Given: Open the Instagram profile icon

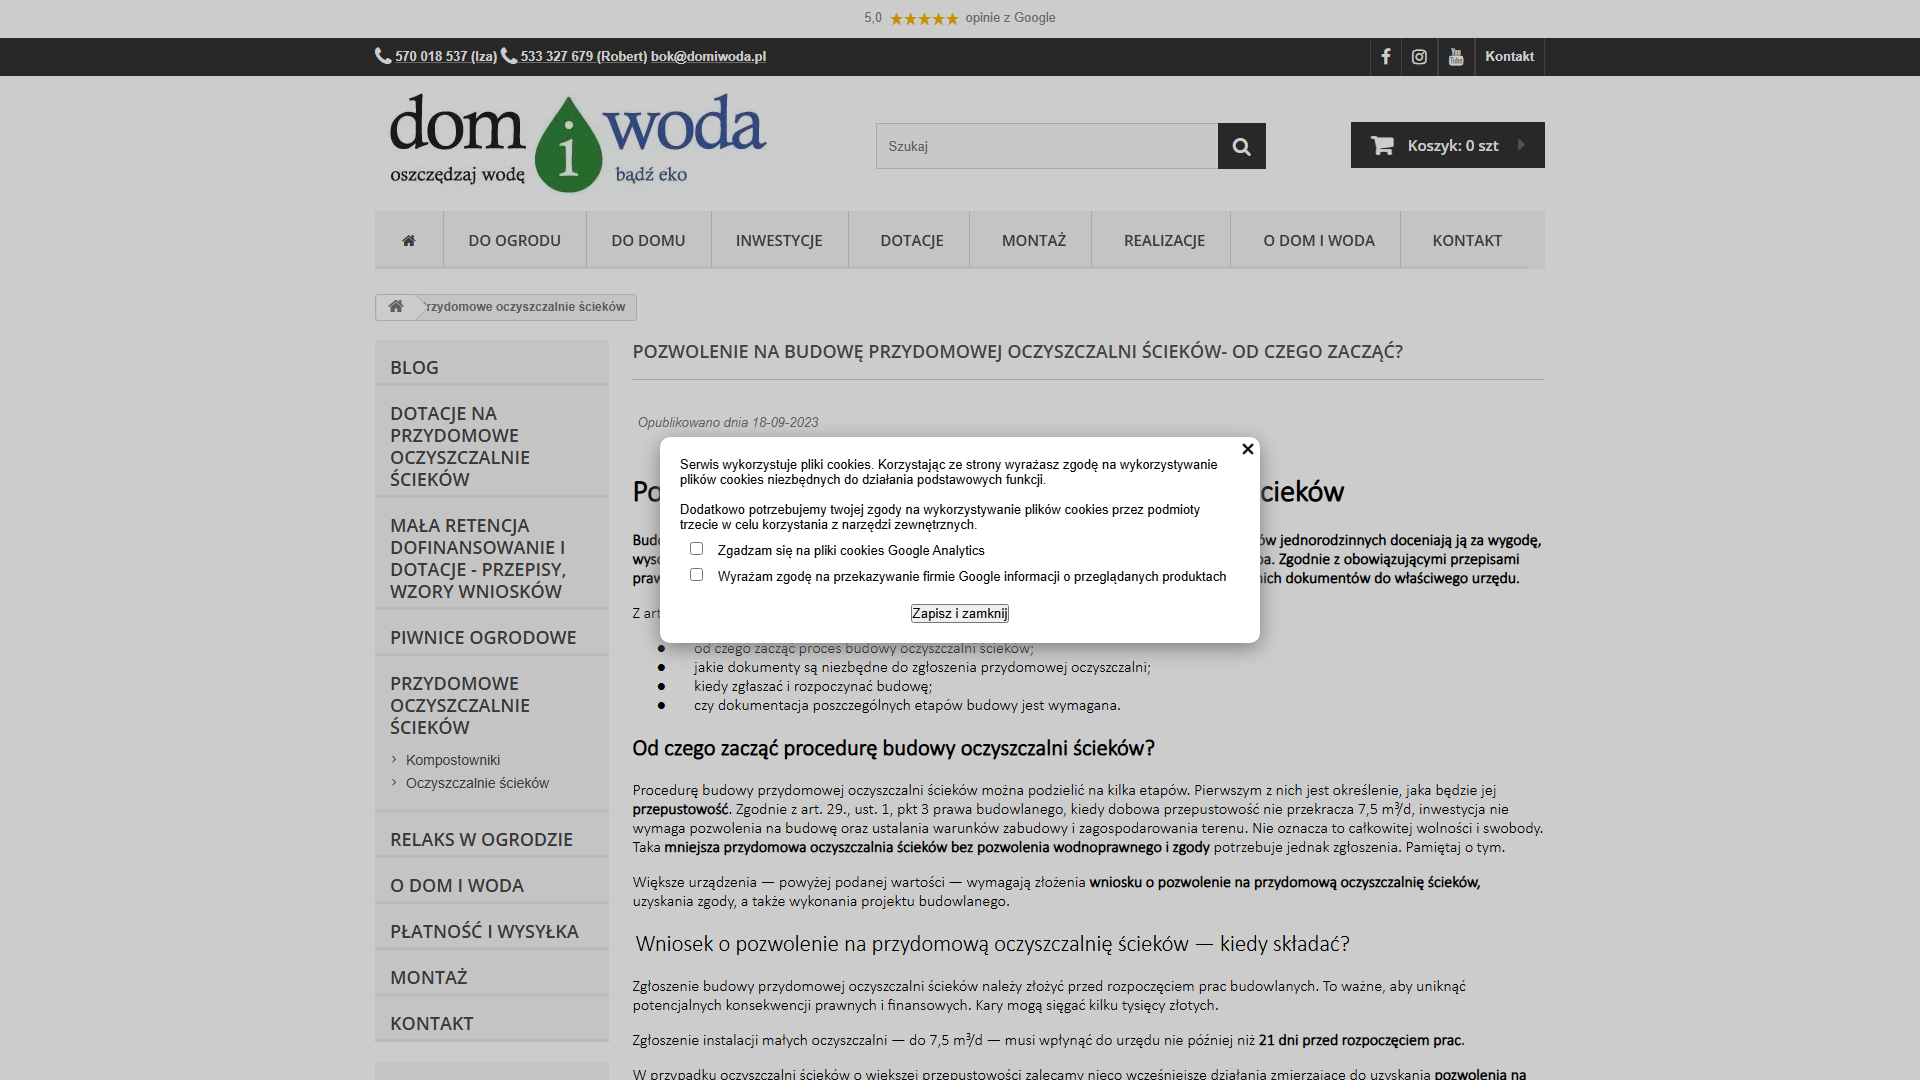Looking at the screenshot, I should point(1419,57).
